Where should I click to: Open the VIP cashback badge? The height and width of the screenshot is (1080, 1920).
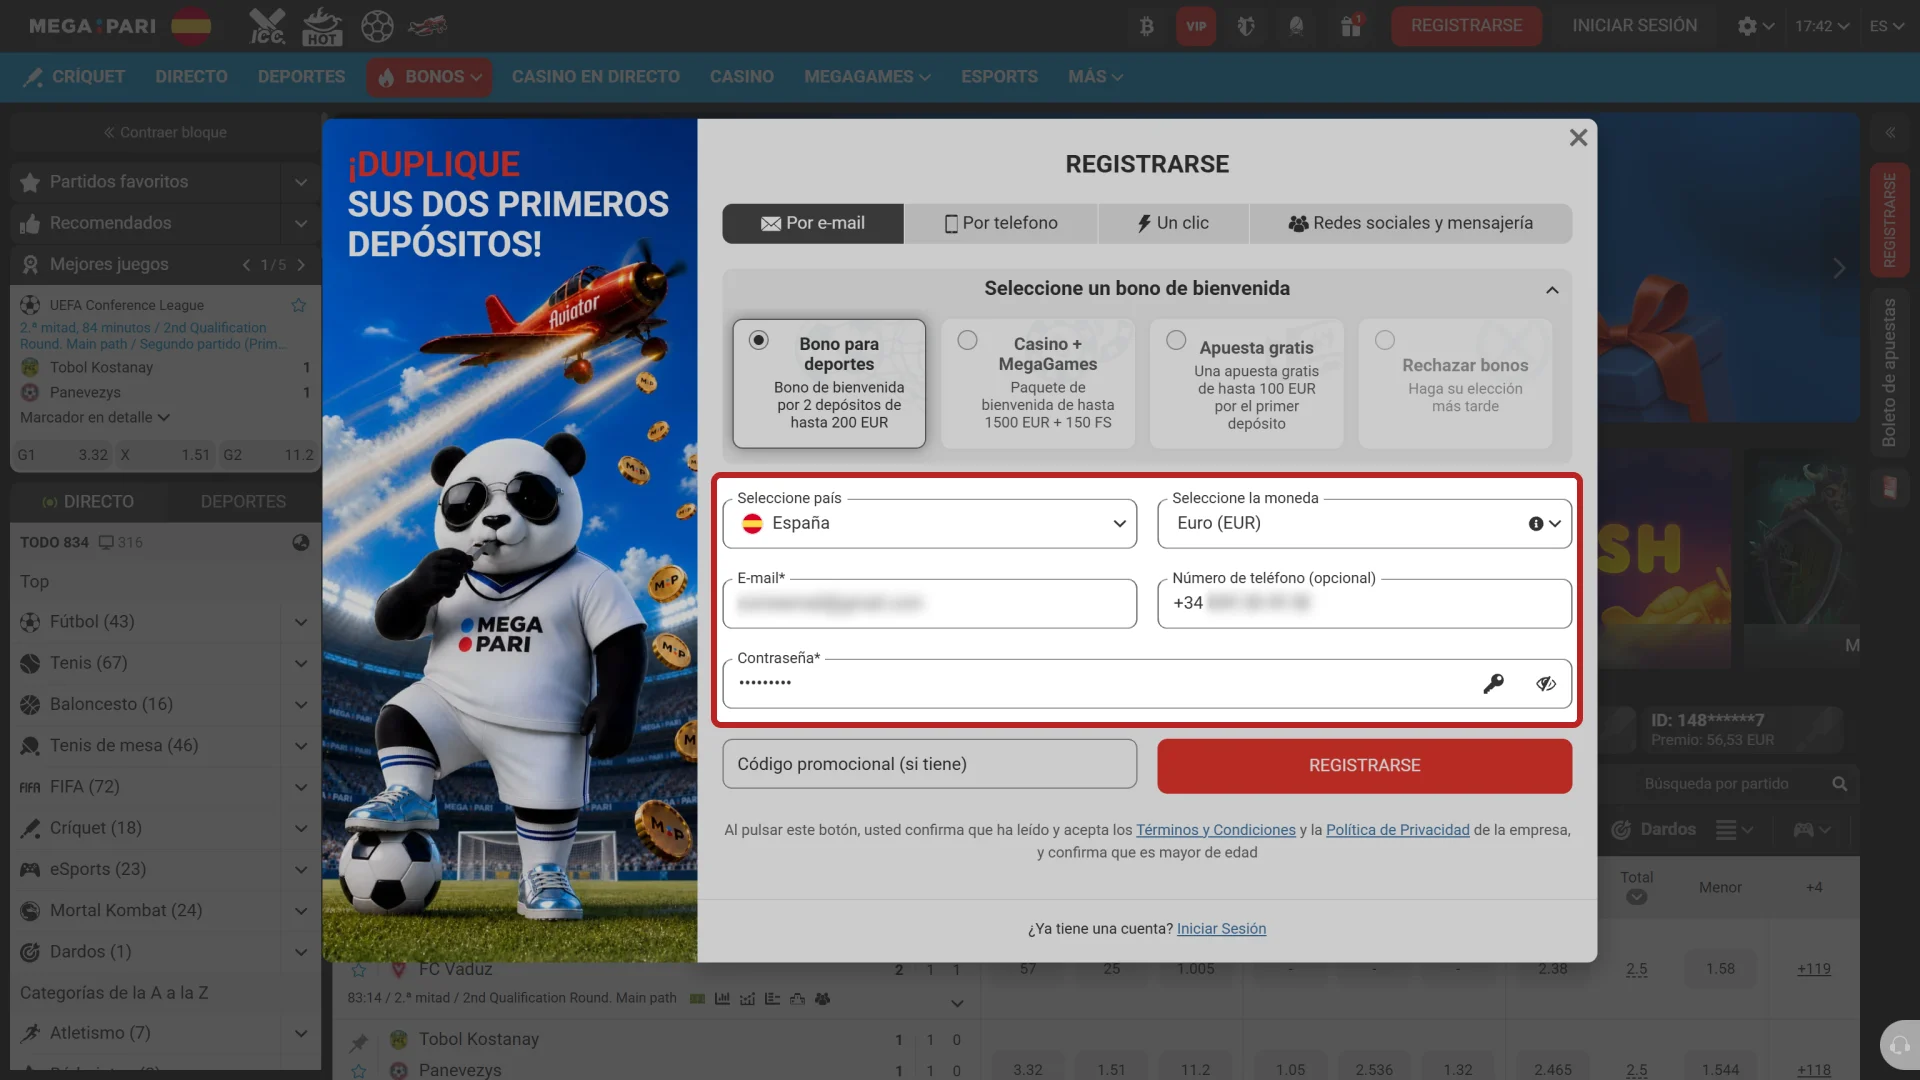[1196, 26]
